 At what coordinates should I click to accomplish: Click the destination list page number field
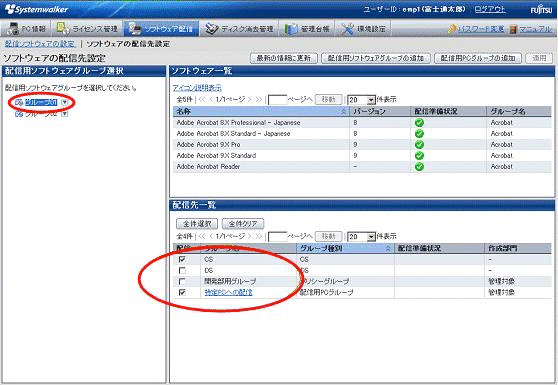click(277, 237)
